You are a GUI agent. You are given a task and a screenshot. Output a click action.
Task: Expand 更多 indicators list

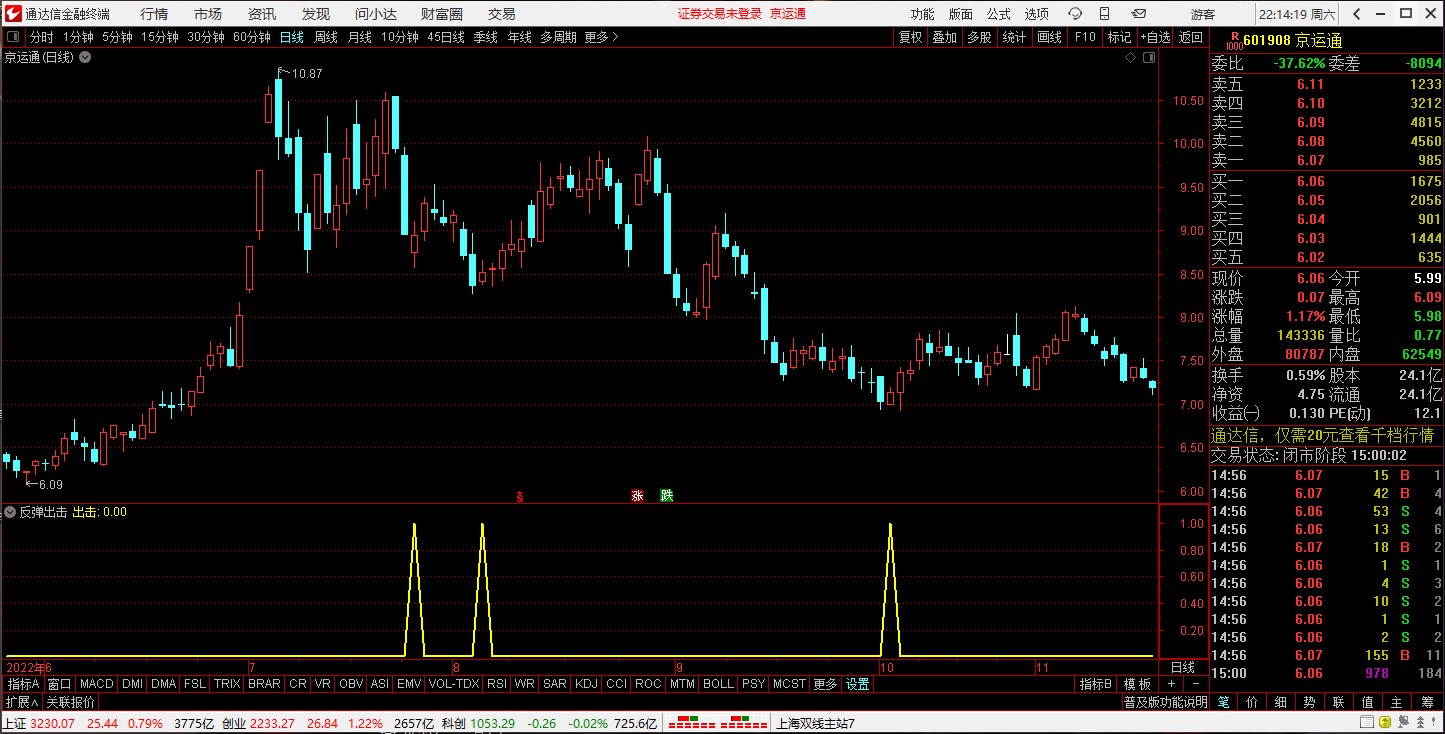click(825, 684)
